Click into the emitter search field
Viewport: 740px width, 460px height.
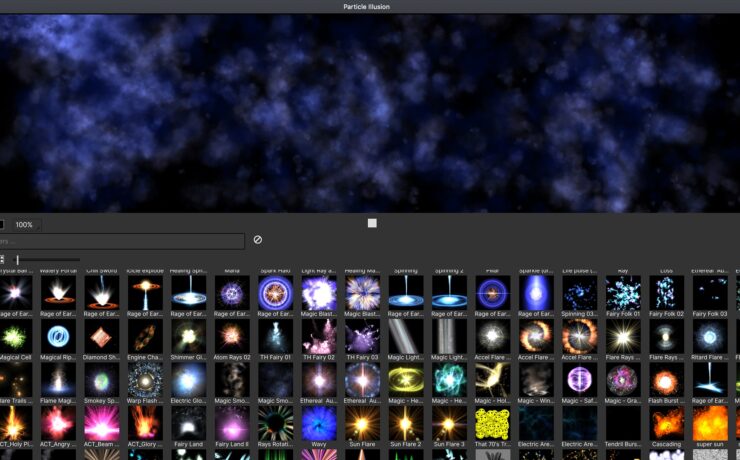click(x=122, y=241)
